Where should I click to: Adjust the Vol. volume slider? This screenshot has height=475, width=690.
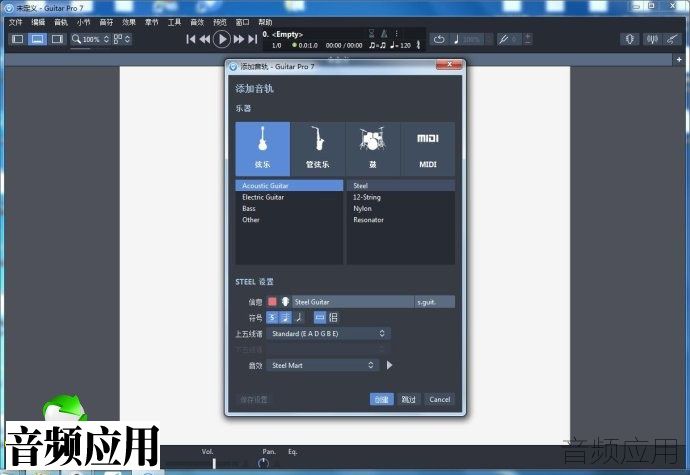pyautogui.click(x=214, y=463)
